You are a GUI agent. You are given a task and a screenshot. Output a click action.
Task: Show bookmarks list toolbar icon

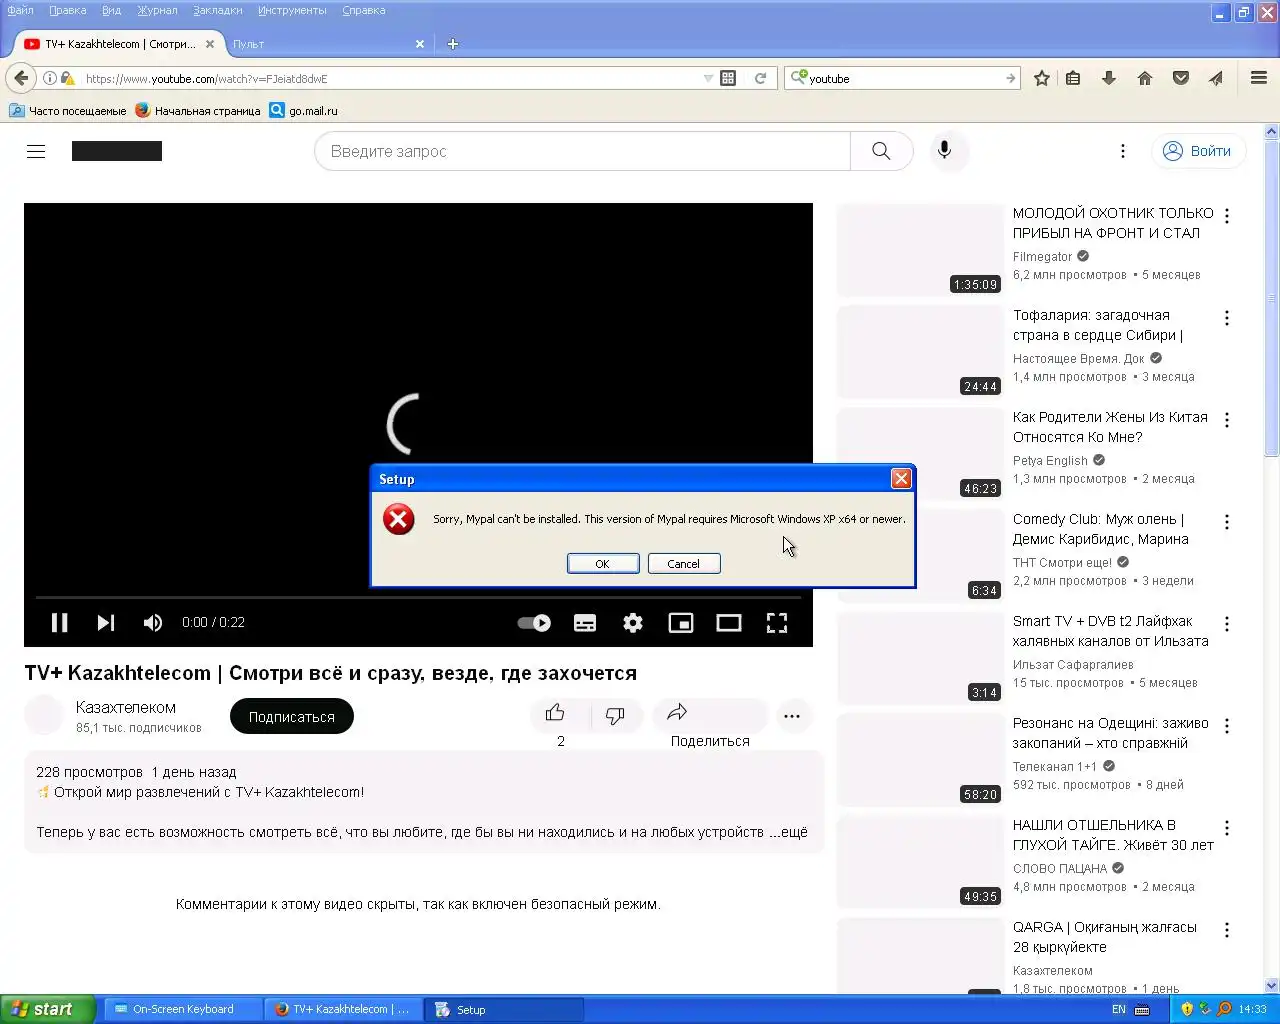click(x=1073, y=78)
